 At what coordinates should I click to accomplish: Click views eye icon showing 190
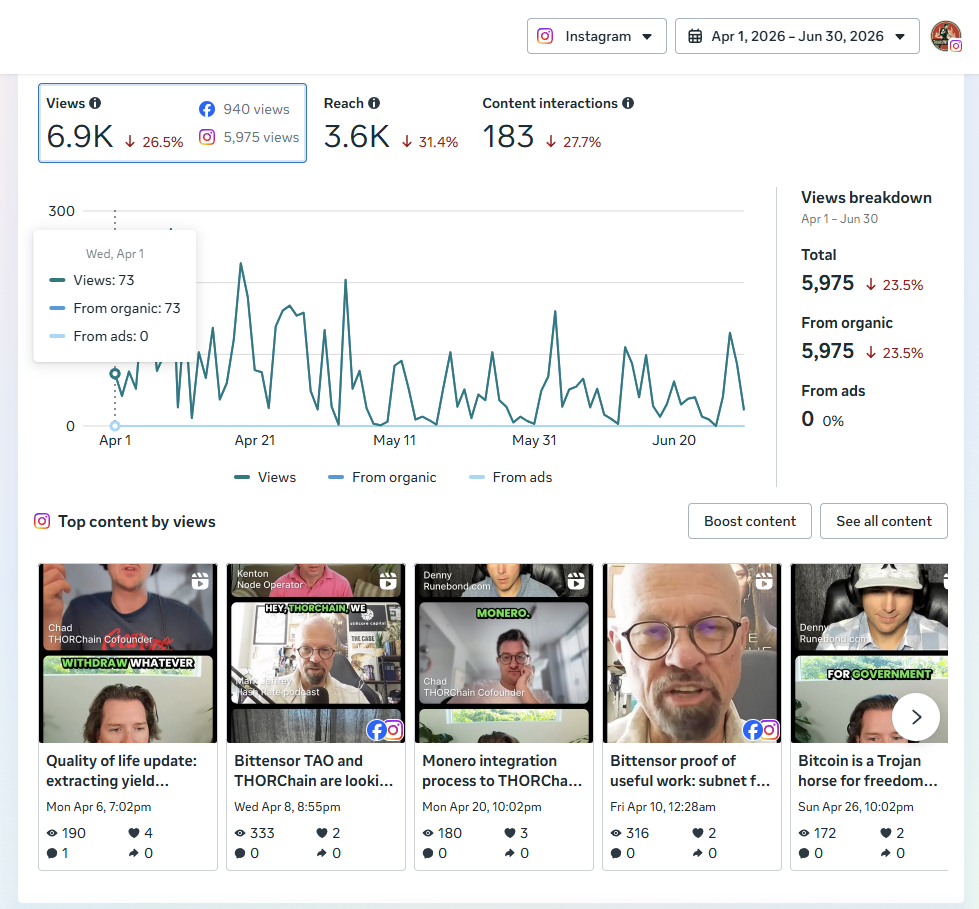pyautogui.click(x=52, y=833)
